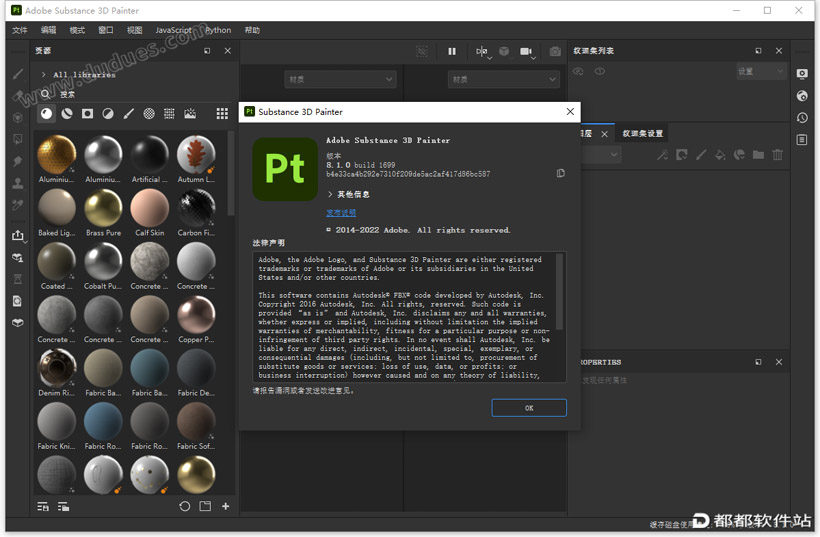Click the legal notice scrollbar
This screenshot has height=537, width=820.
559,291
